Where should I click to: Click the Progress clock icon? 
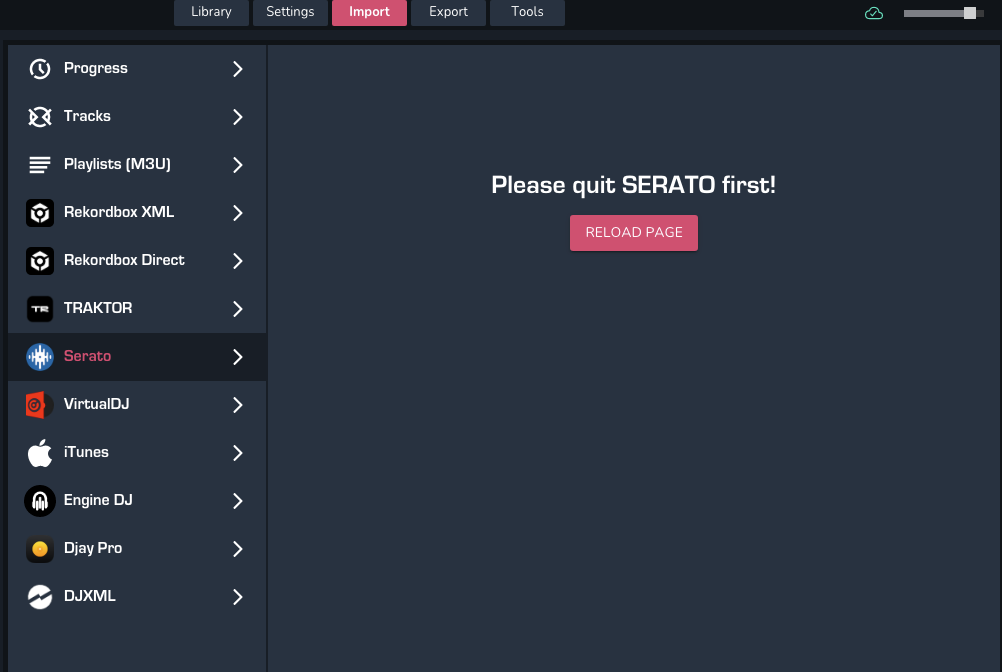click(x=40, y=69)
